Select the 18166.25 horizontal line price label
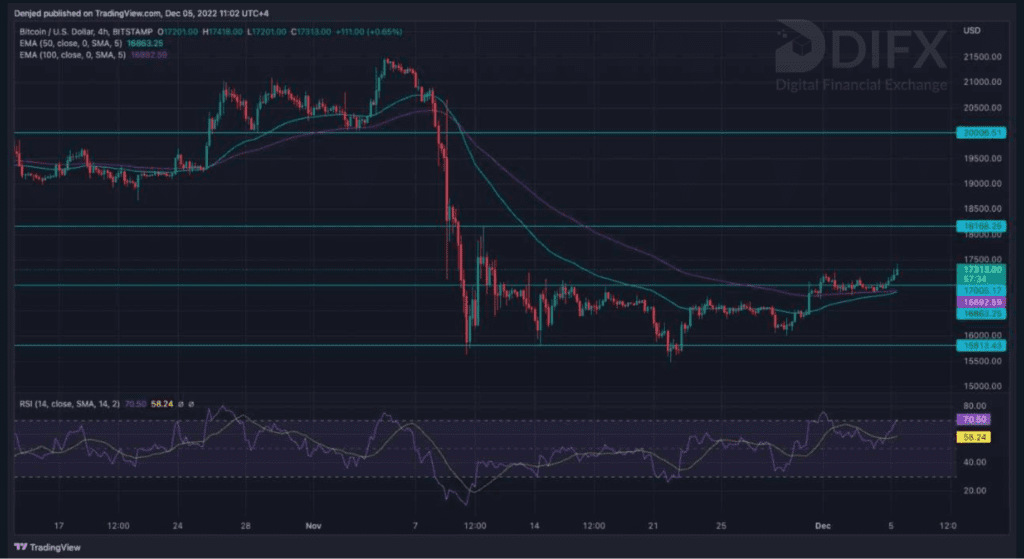Screen dimensions: 1024x559 point(981,226)
